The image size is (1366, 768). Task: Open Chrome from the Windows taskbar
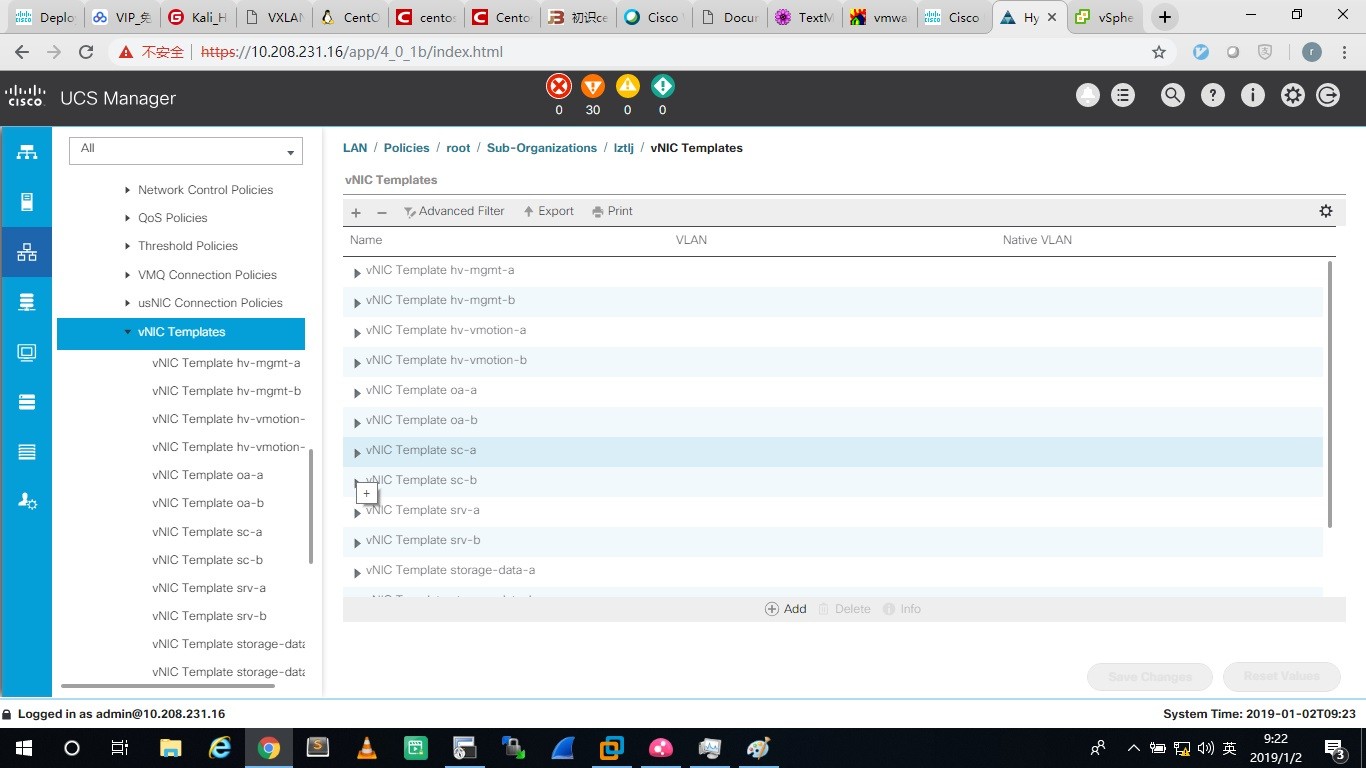[x=268, y=748]
